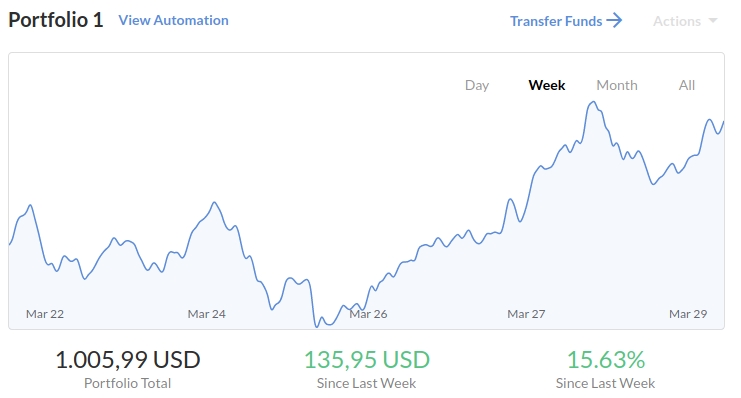Viewport: 741px width, 398px height.
Task: Switch chart range to Day
Action: pos(477,86)
